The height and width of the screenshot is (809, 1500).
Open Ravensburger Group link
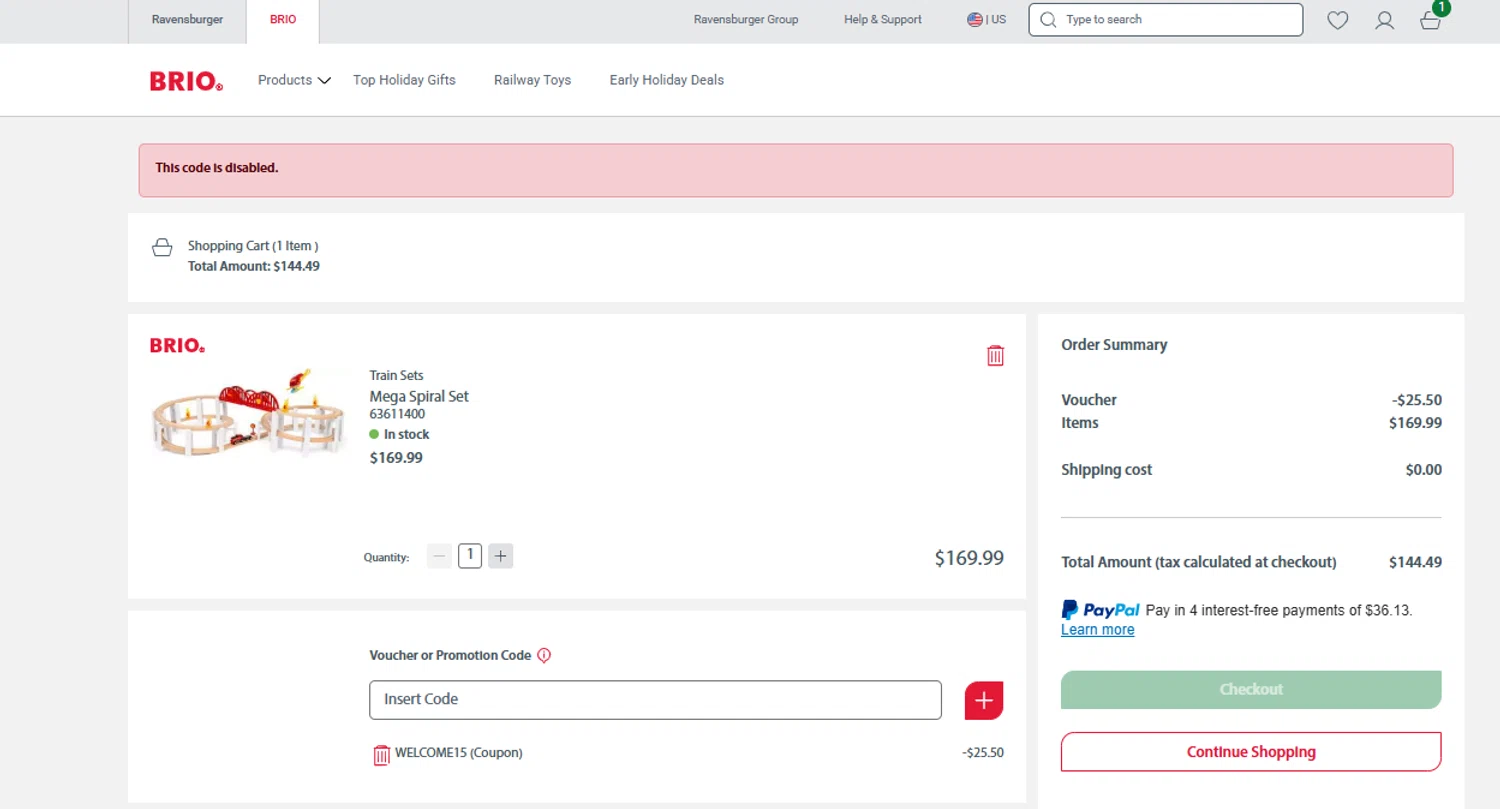click(746, 20)
